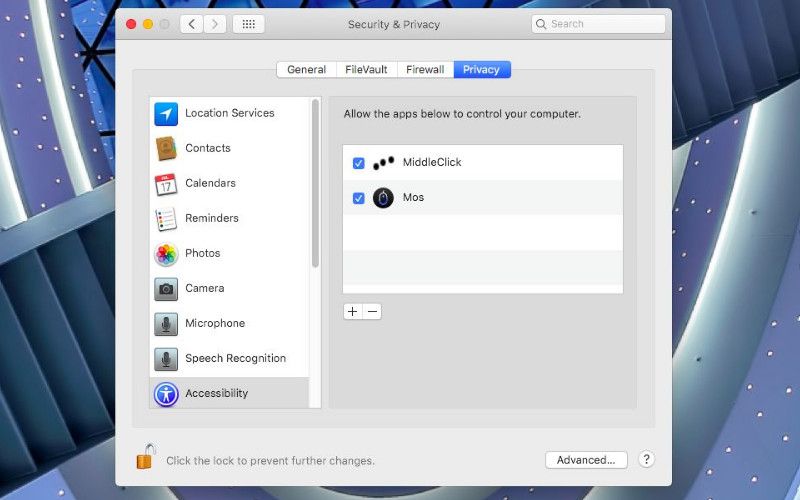Viewport: 800px width, 500px height.
Task: Click the Mos mouse app icon
Action: click(x=383, y=197)
